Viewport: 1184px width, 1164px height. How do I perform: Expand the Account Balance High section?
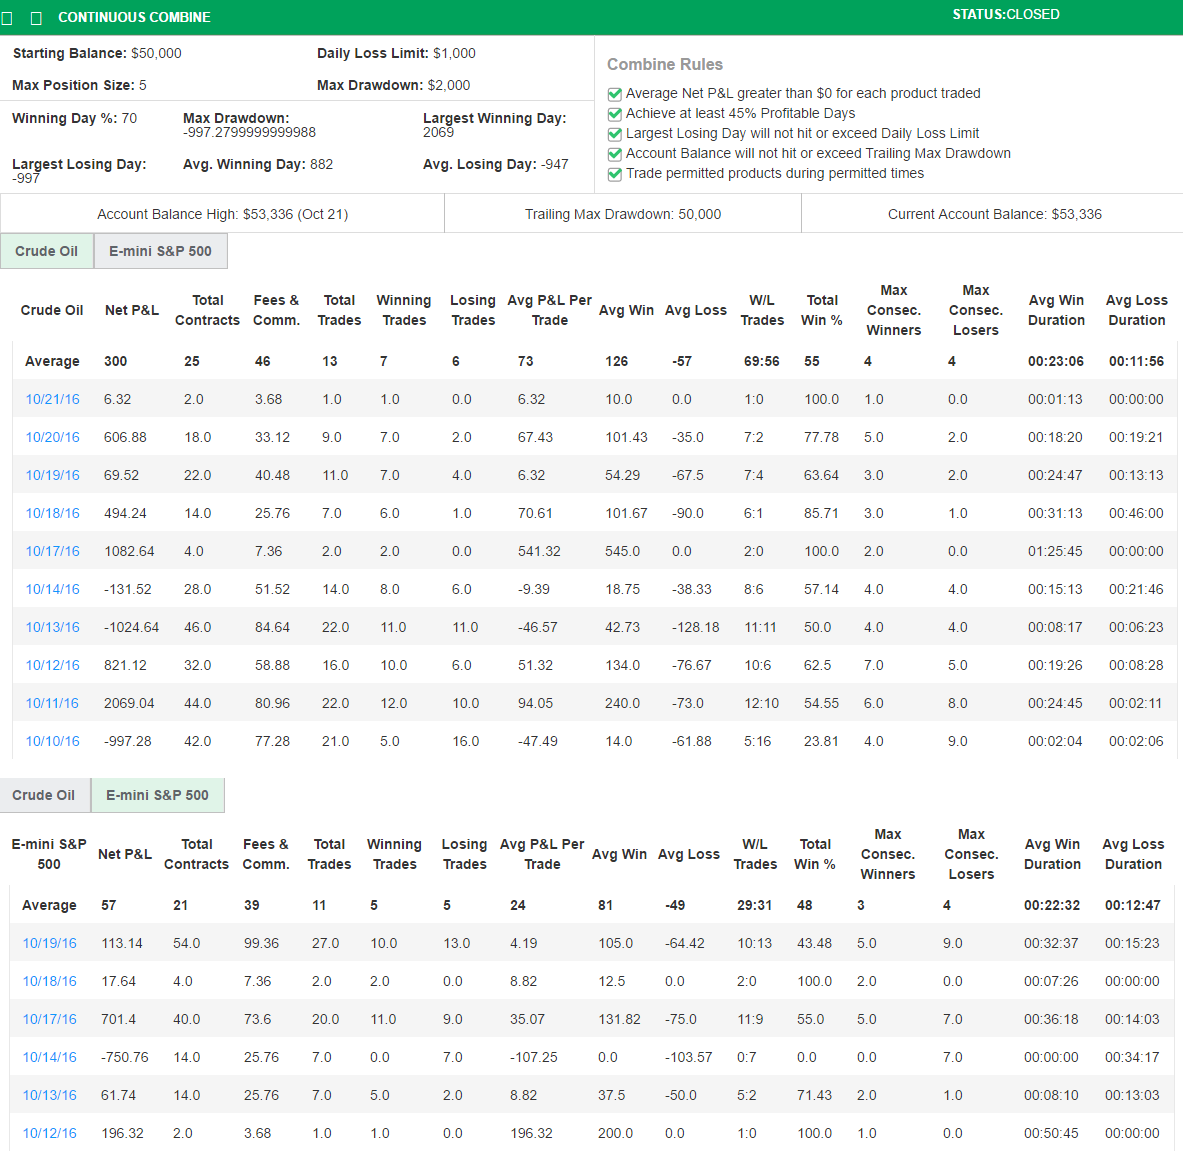pyautogui.click(x=222, y=213)
